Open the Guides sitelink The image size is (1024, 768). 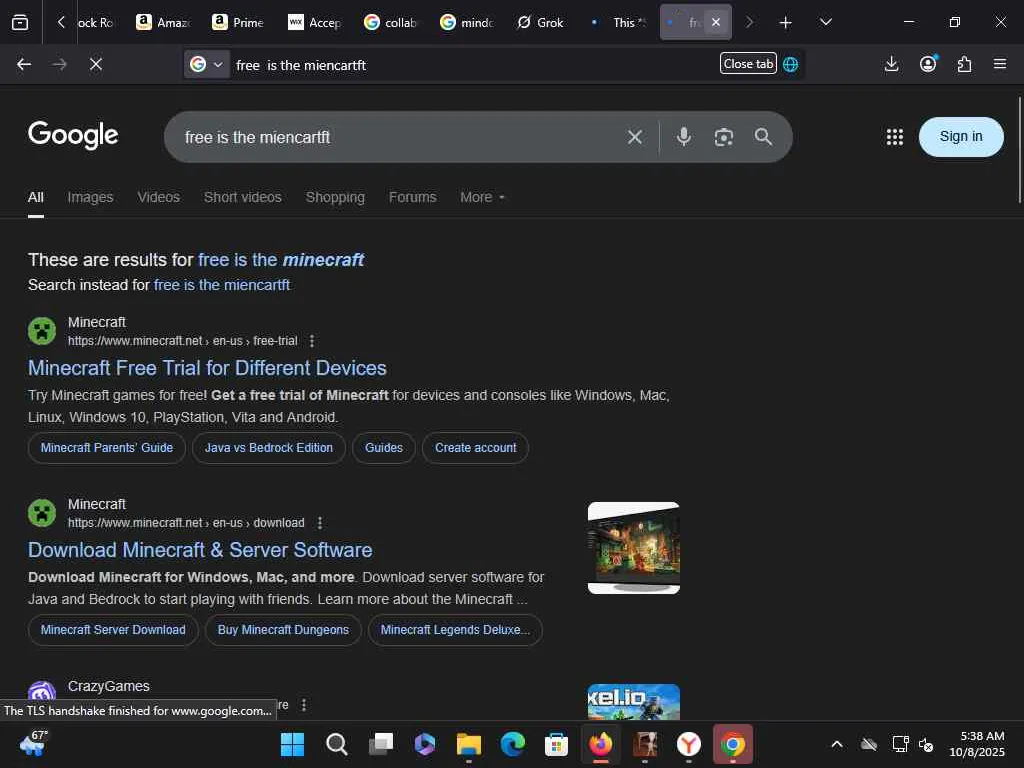pos(384,448)
